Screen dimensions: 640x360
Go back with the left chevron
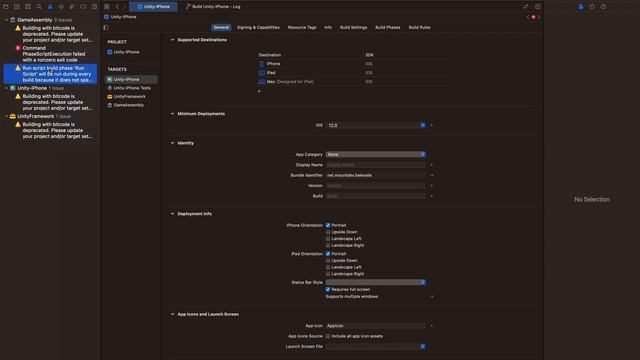117,7
